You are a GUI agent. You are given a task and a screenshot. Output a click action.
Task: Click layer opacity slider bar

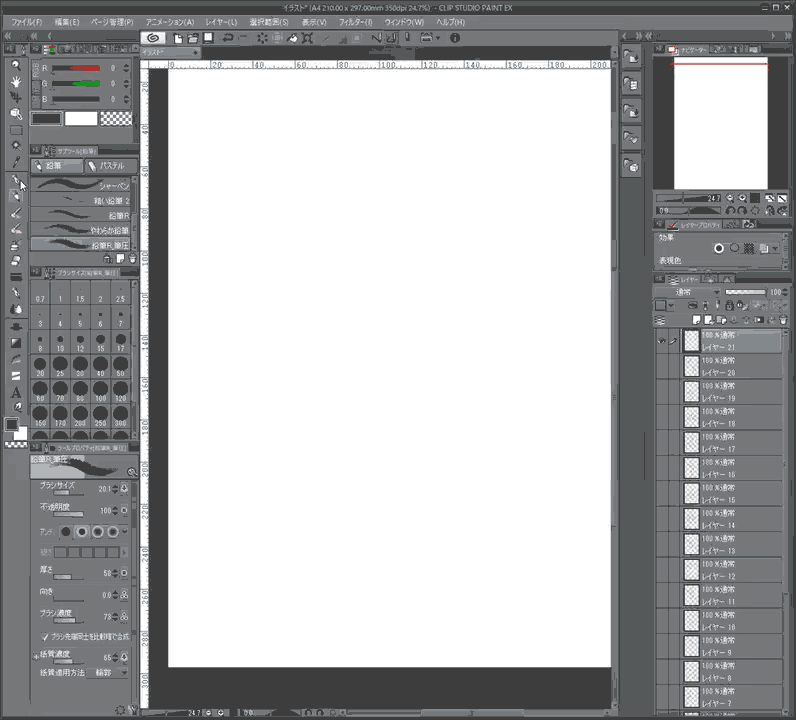pos(745,292)
